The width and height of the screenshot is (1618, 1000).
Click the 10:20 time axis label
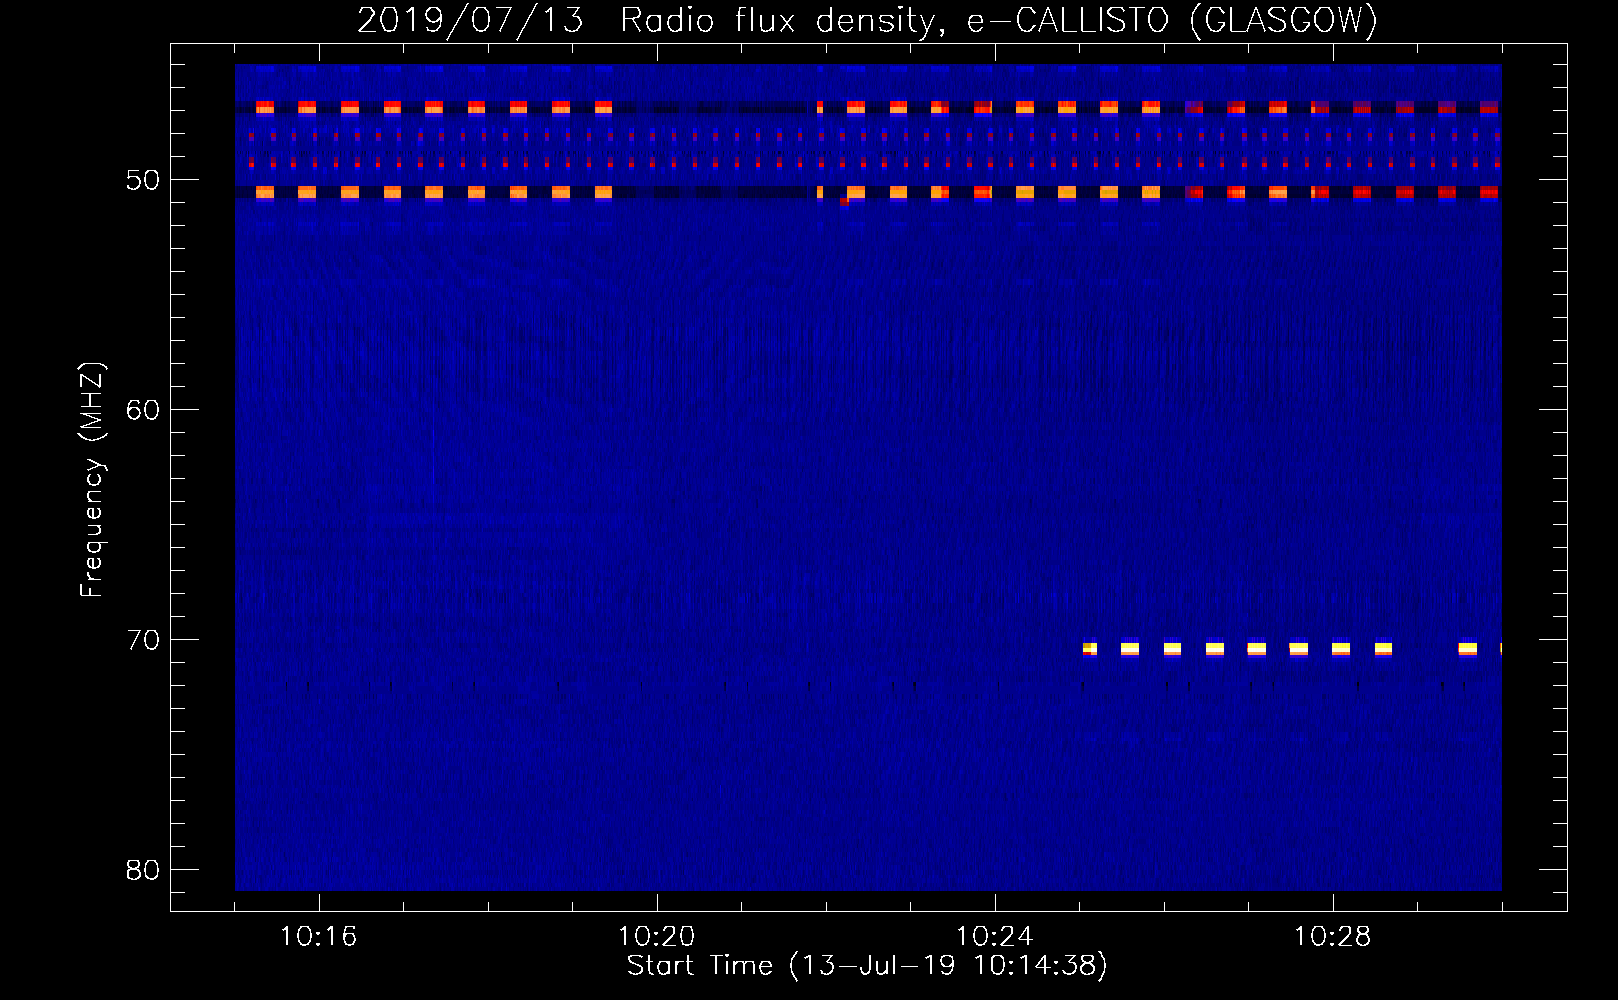(x=657, y=937)
